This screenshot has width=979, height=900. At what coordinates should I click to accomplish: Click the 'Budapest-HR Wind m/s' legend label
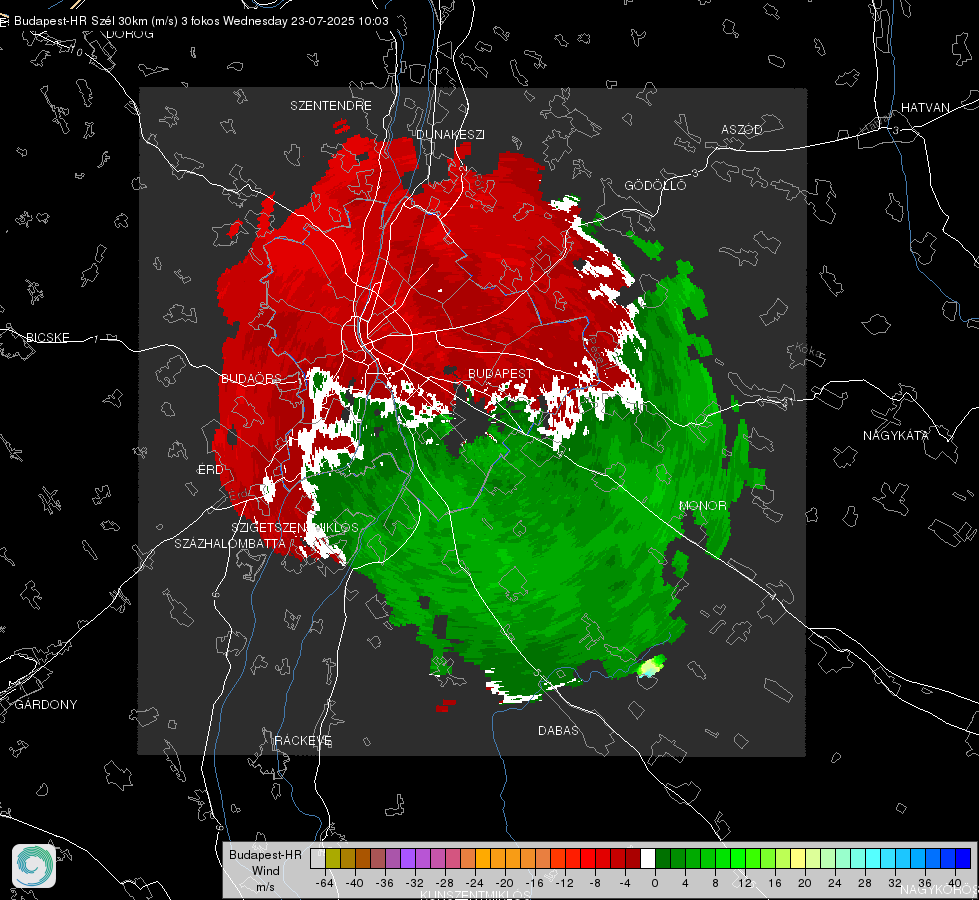[x=265, y=871]
